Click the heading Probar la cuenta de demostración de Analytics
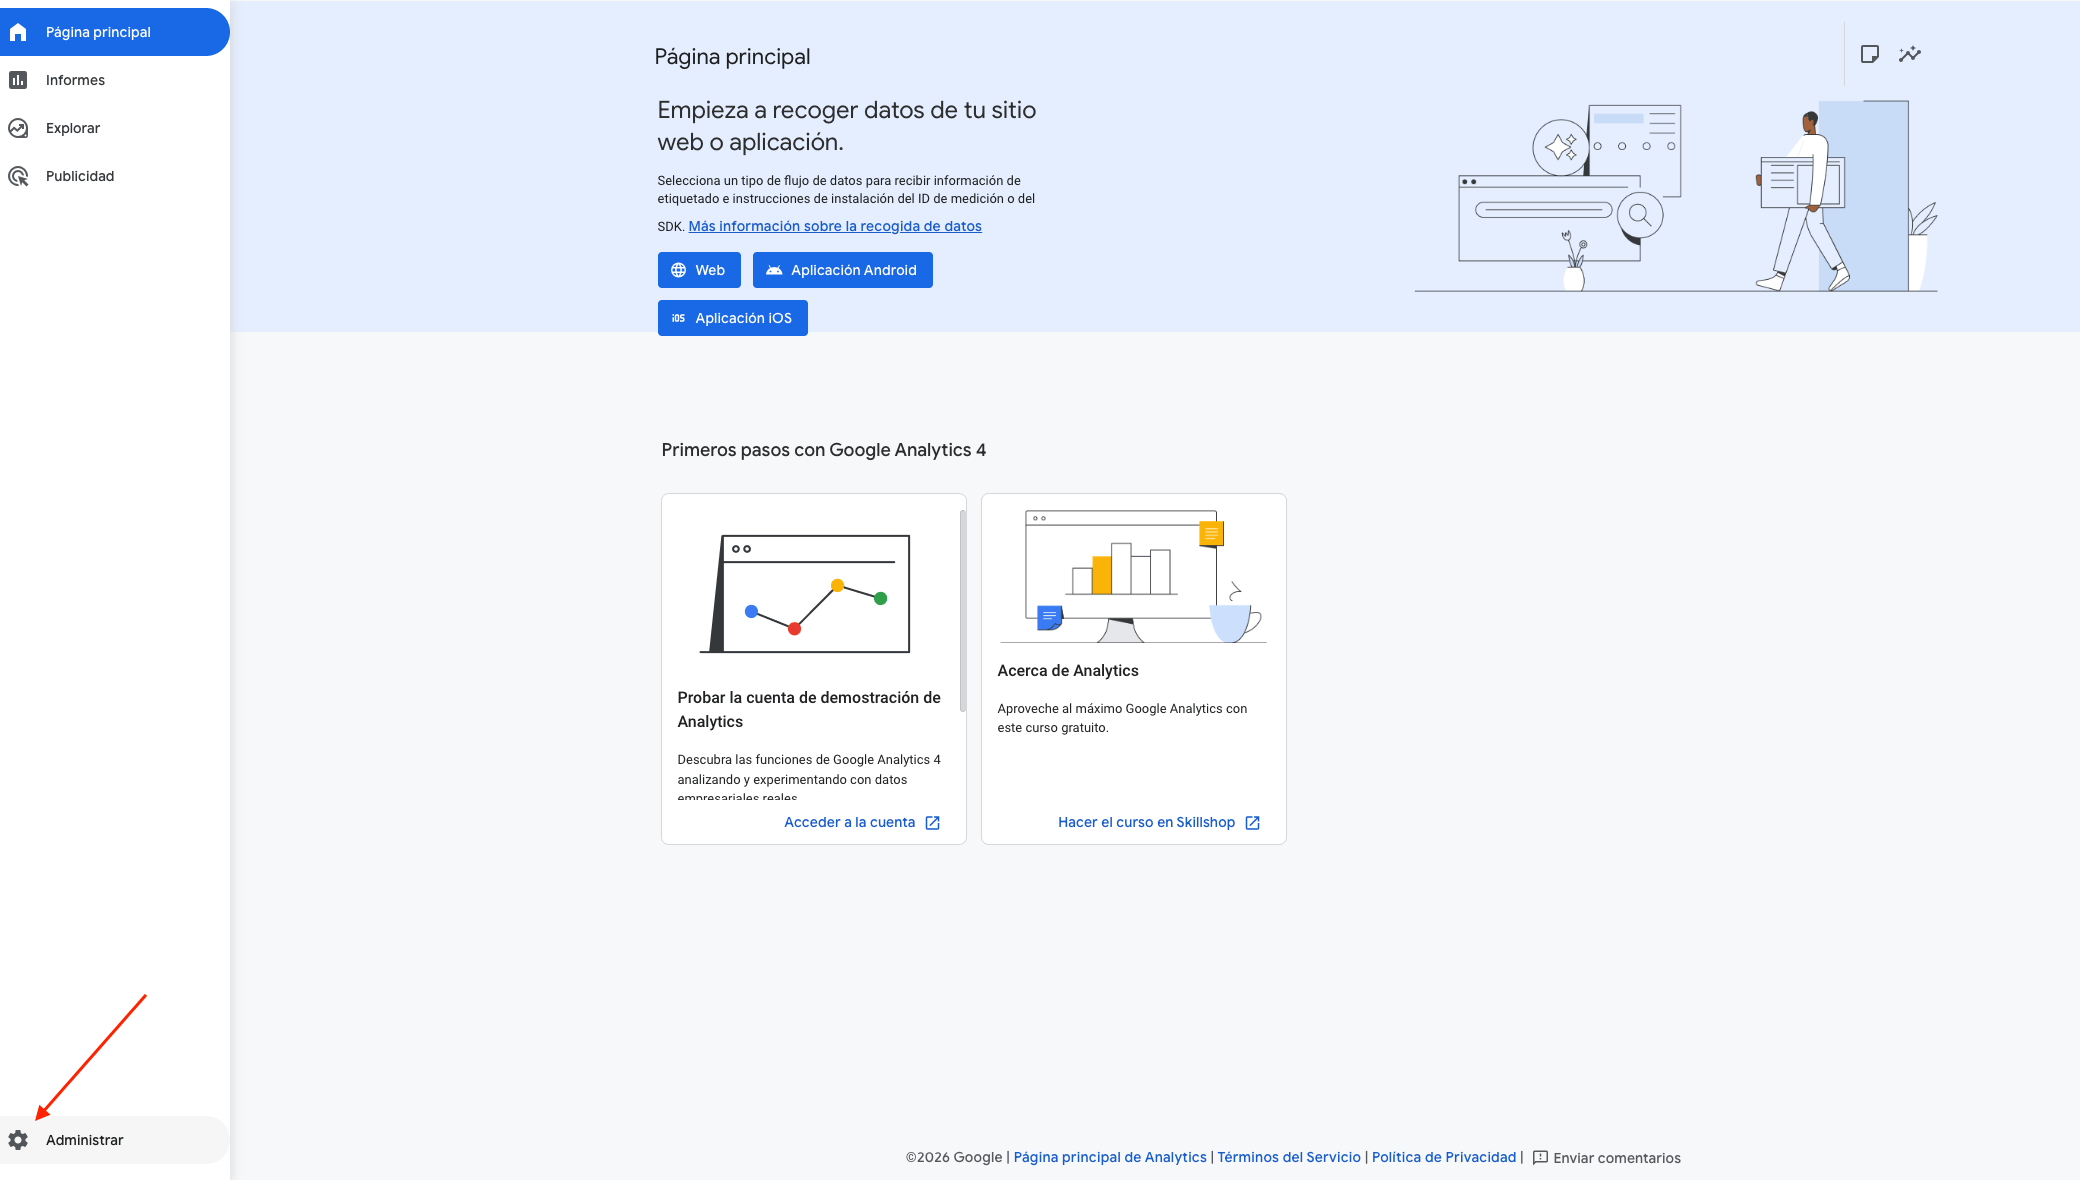2080x1180 pixels. point(809,710)
